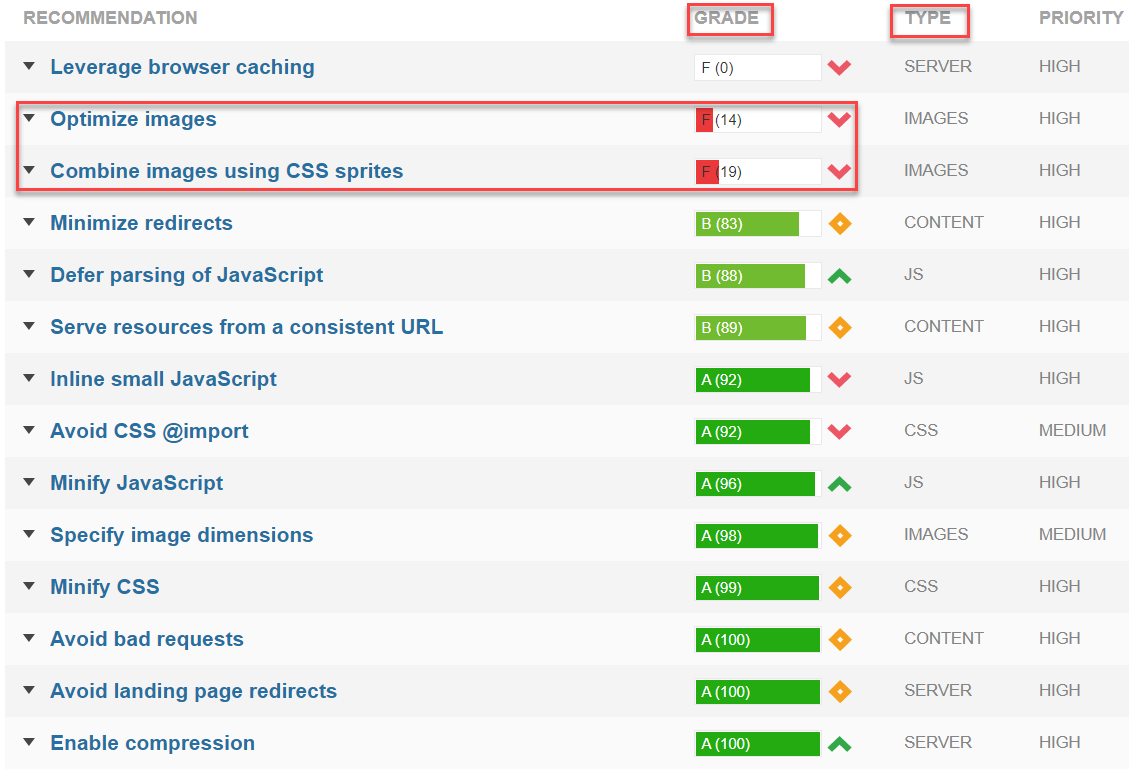Expand the Avoid bad requests triangle
This screenshot has width=1129, height=769.
[29, 638]
